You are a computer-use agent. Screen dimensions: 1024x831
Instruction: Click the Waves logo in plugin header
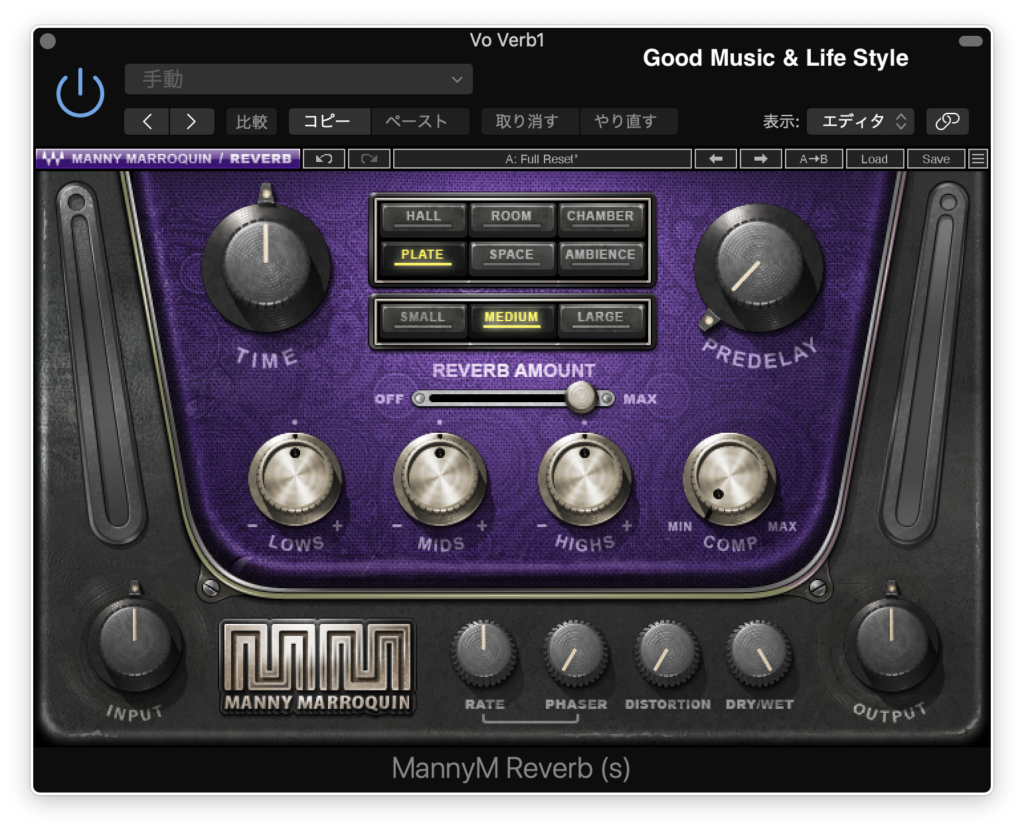point(52,159)
